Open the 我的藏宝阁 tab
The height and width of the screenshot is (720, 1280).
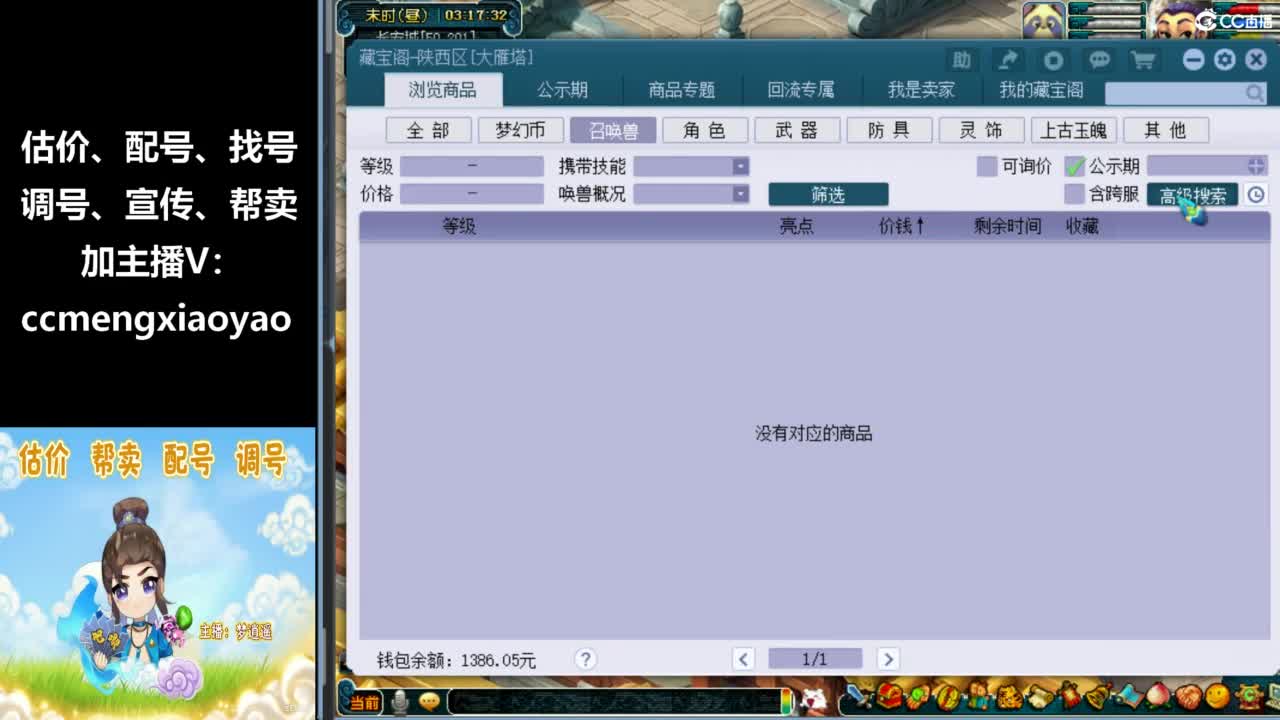[x=1041, y=90]
